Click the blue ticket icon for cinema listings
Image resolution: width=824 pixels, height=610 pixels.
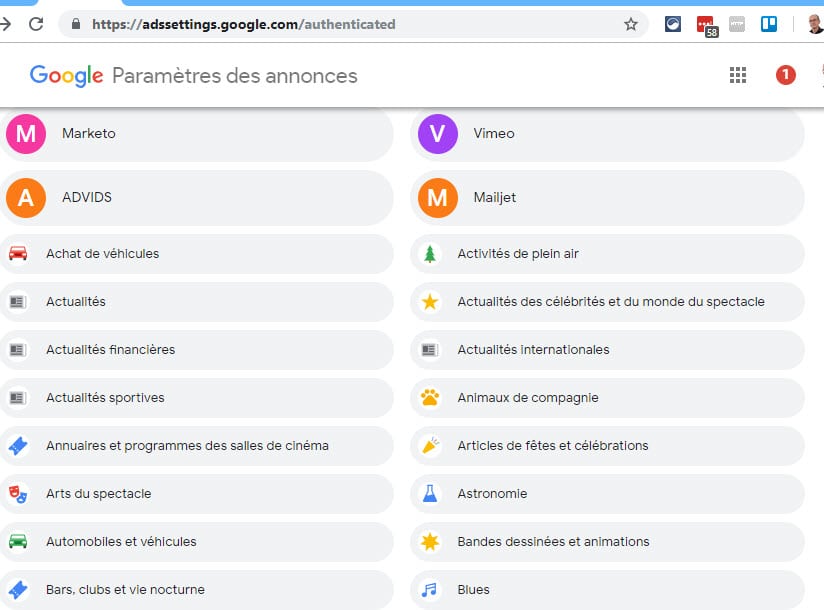[x=18, y=446]
